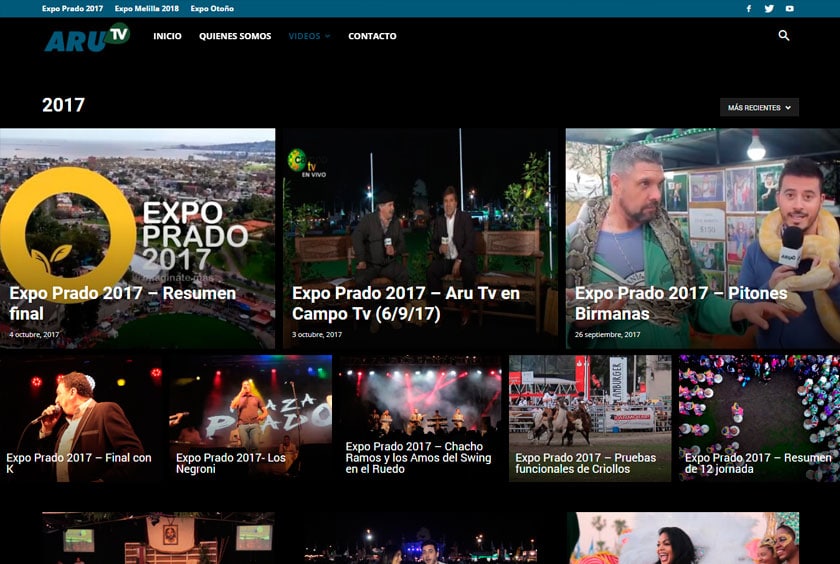840x564 pixels.
Task: Open the night reporter thumbnail in bottom row
Action: click(x=421, y=538)
